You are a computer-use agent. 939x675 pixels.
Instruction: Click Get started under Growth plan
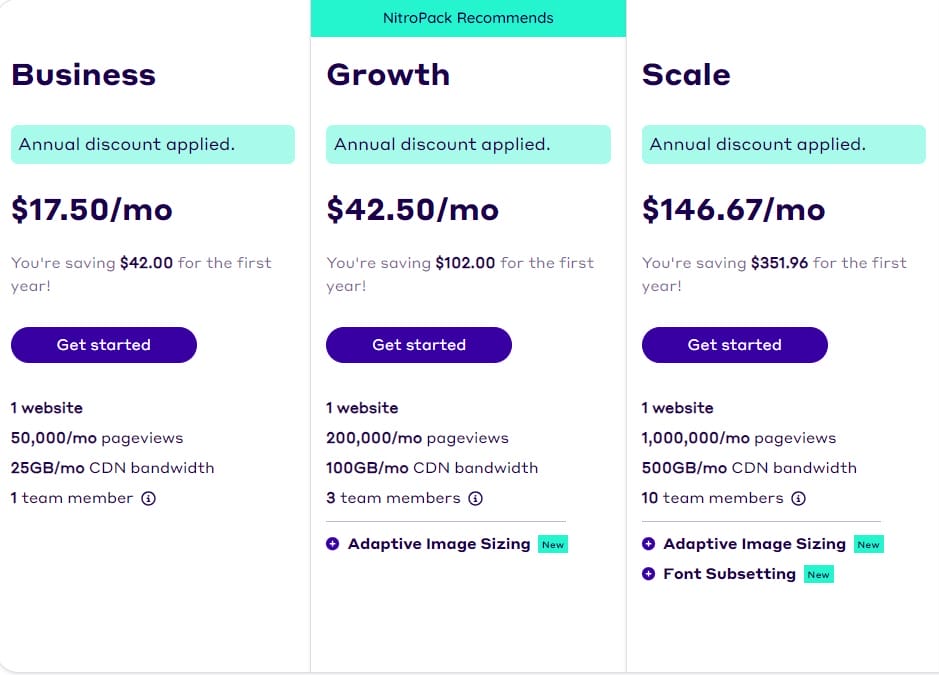tap(419, 345)
